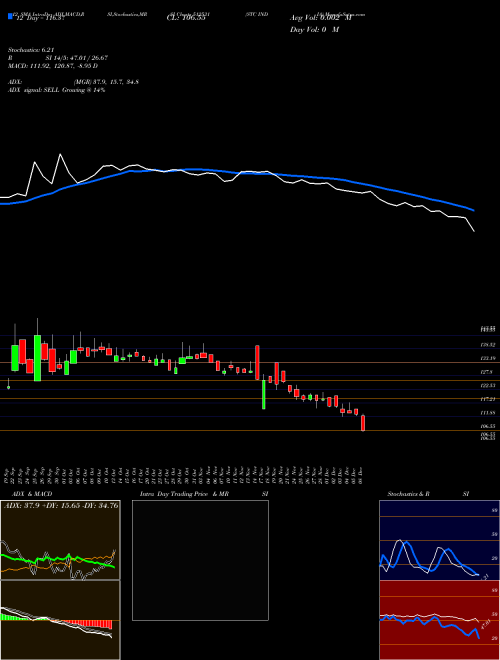Click the red MACD histogram bars
500x660 pixels.
(89, 624)
